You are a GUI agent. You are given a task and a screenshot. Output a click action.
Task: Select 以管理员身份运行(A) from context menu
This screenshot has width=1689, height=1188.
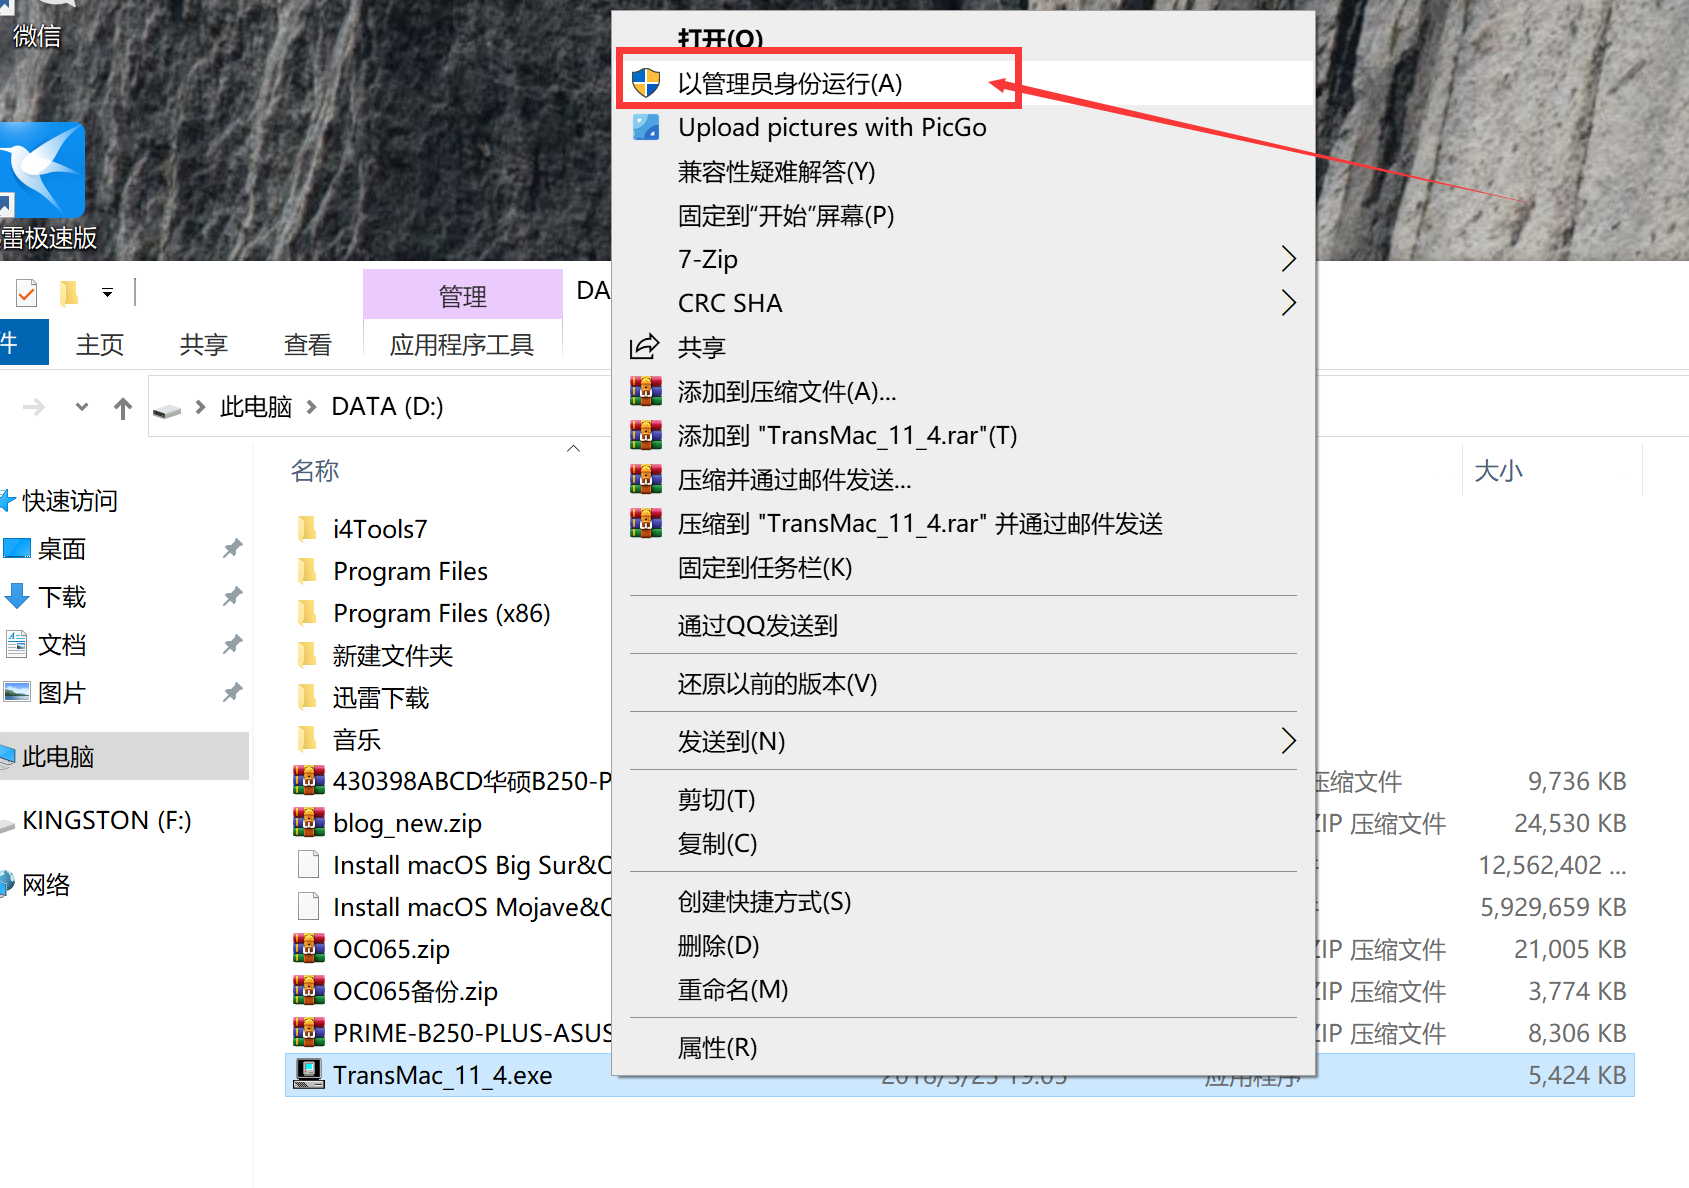point(964,83)
